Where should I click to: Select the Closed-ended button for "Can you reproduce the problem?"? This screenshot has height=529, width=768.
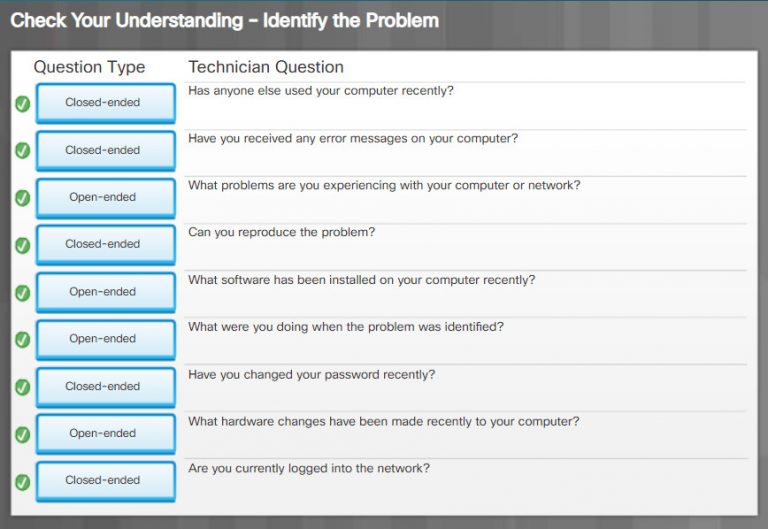(105, 245)
